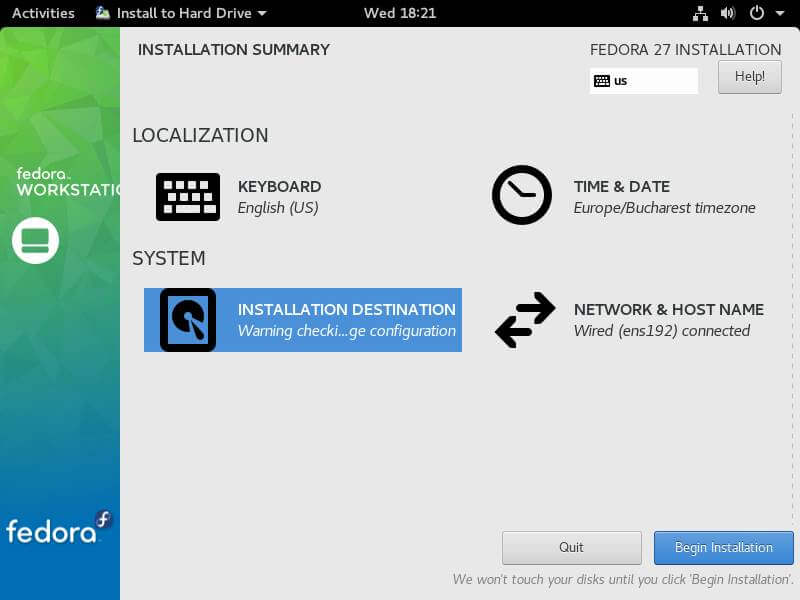Click 'Europe/Bucharest timezone' text
The width and height of the screenshot is (800, 600).
[x=664, y=208]
